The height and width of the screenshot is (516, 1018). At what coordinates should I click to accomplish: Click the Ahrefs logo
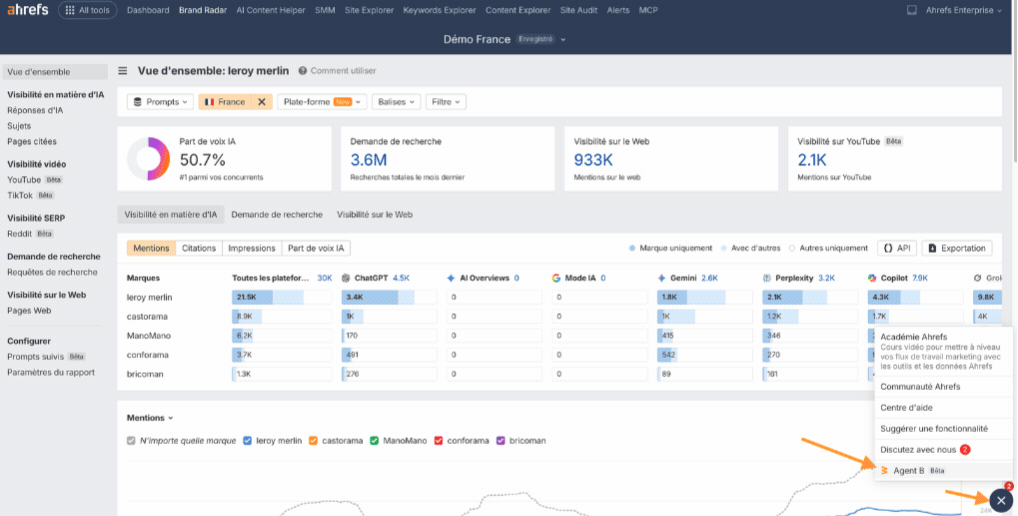tap(27, 10)
